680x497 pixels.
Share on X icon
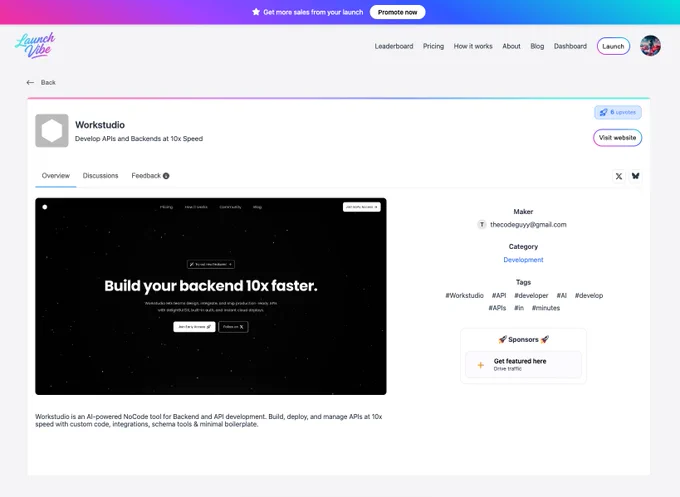619,176
